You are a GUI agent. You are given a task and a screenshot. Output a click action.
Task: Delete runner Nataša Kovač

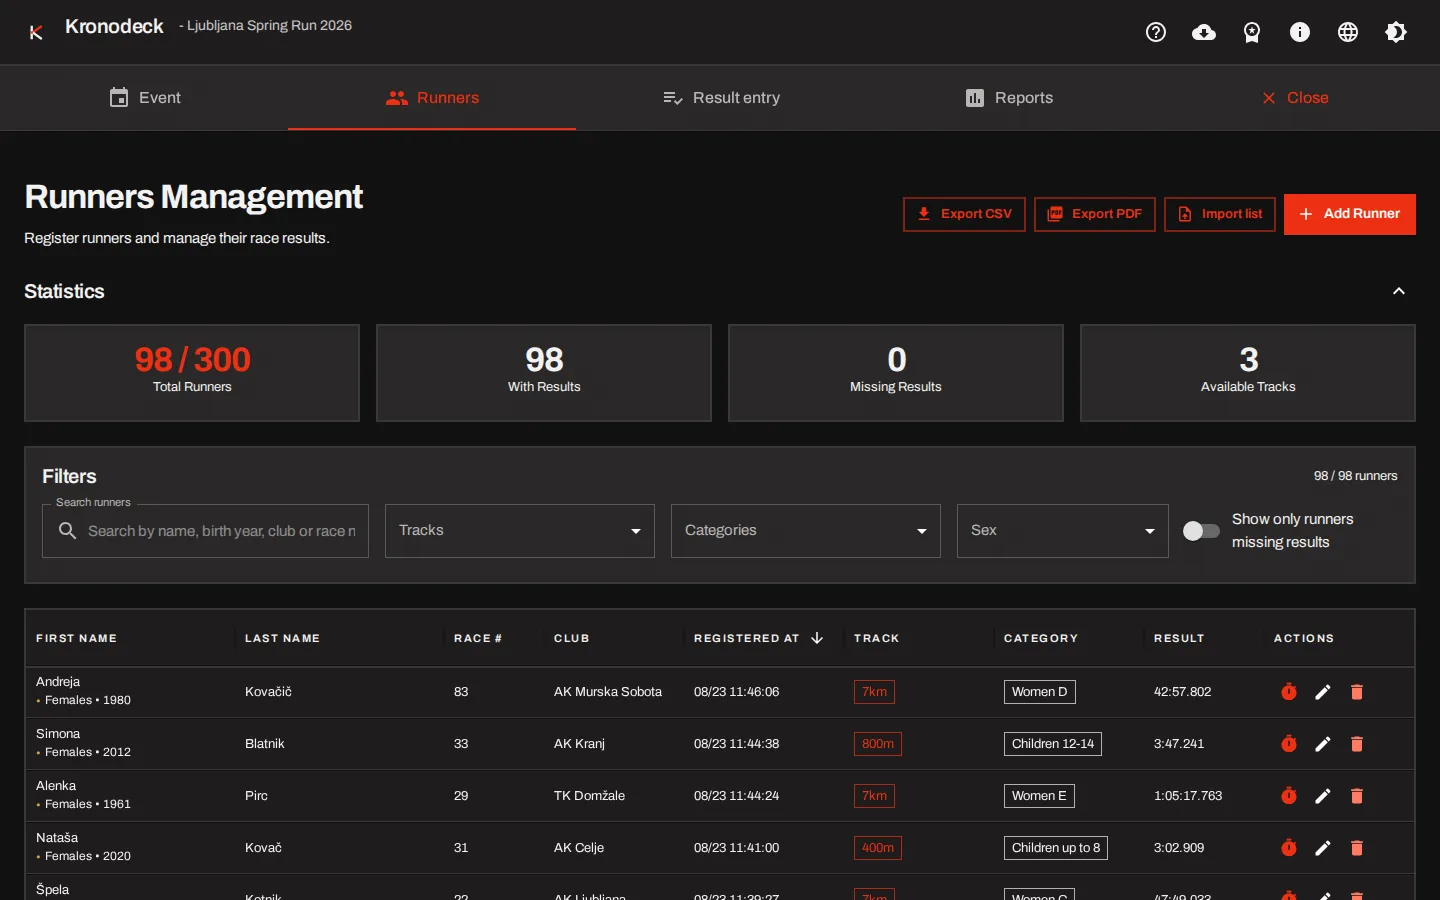pos(1357,848)
